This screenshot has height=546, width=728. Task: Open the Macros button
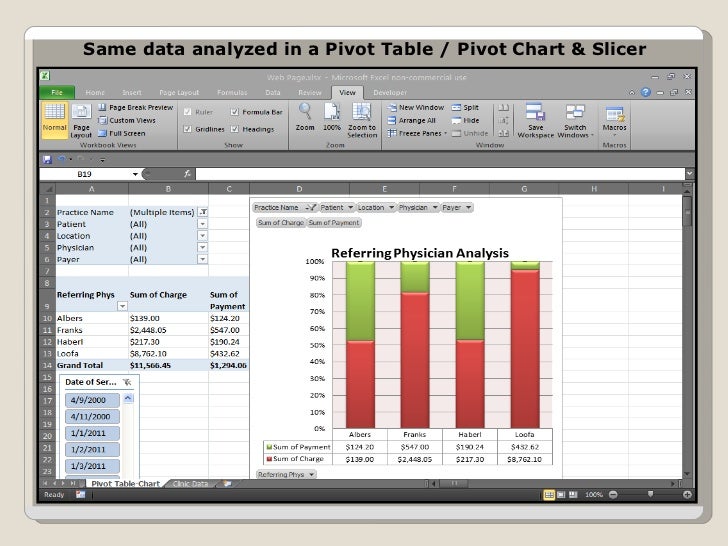pos(614,120)
